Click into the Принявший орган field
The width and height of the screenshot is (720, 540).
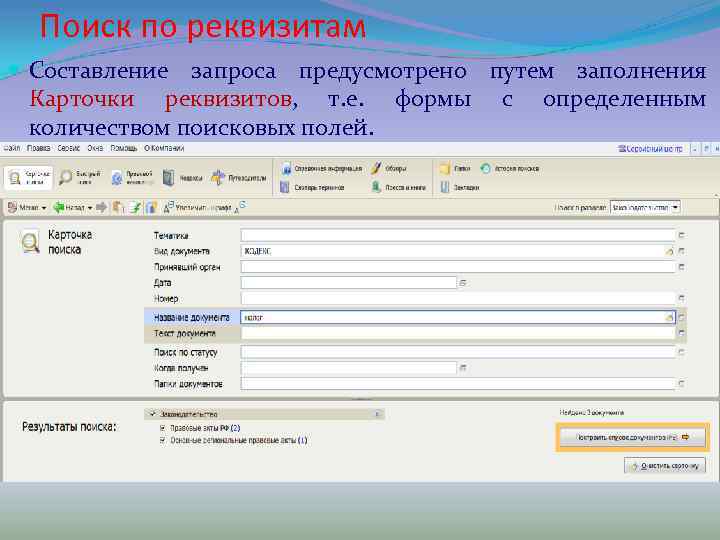[458, 267]
